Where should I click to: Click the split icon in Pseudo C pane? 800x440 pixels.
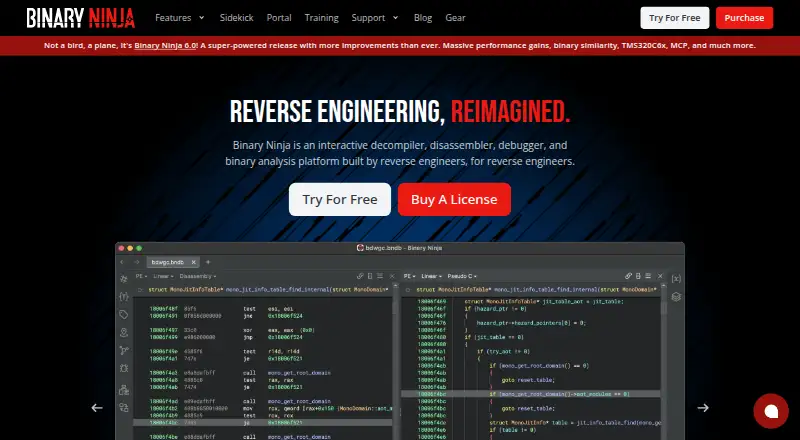(638, 276)
